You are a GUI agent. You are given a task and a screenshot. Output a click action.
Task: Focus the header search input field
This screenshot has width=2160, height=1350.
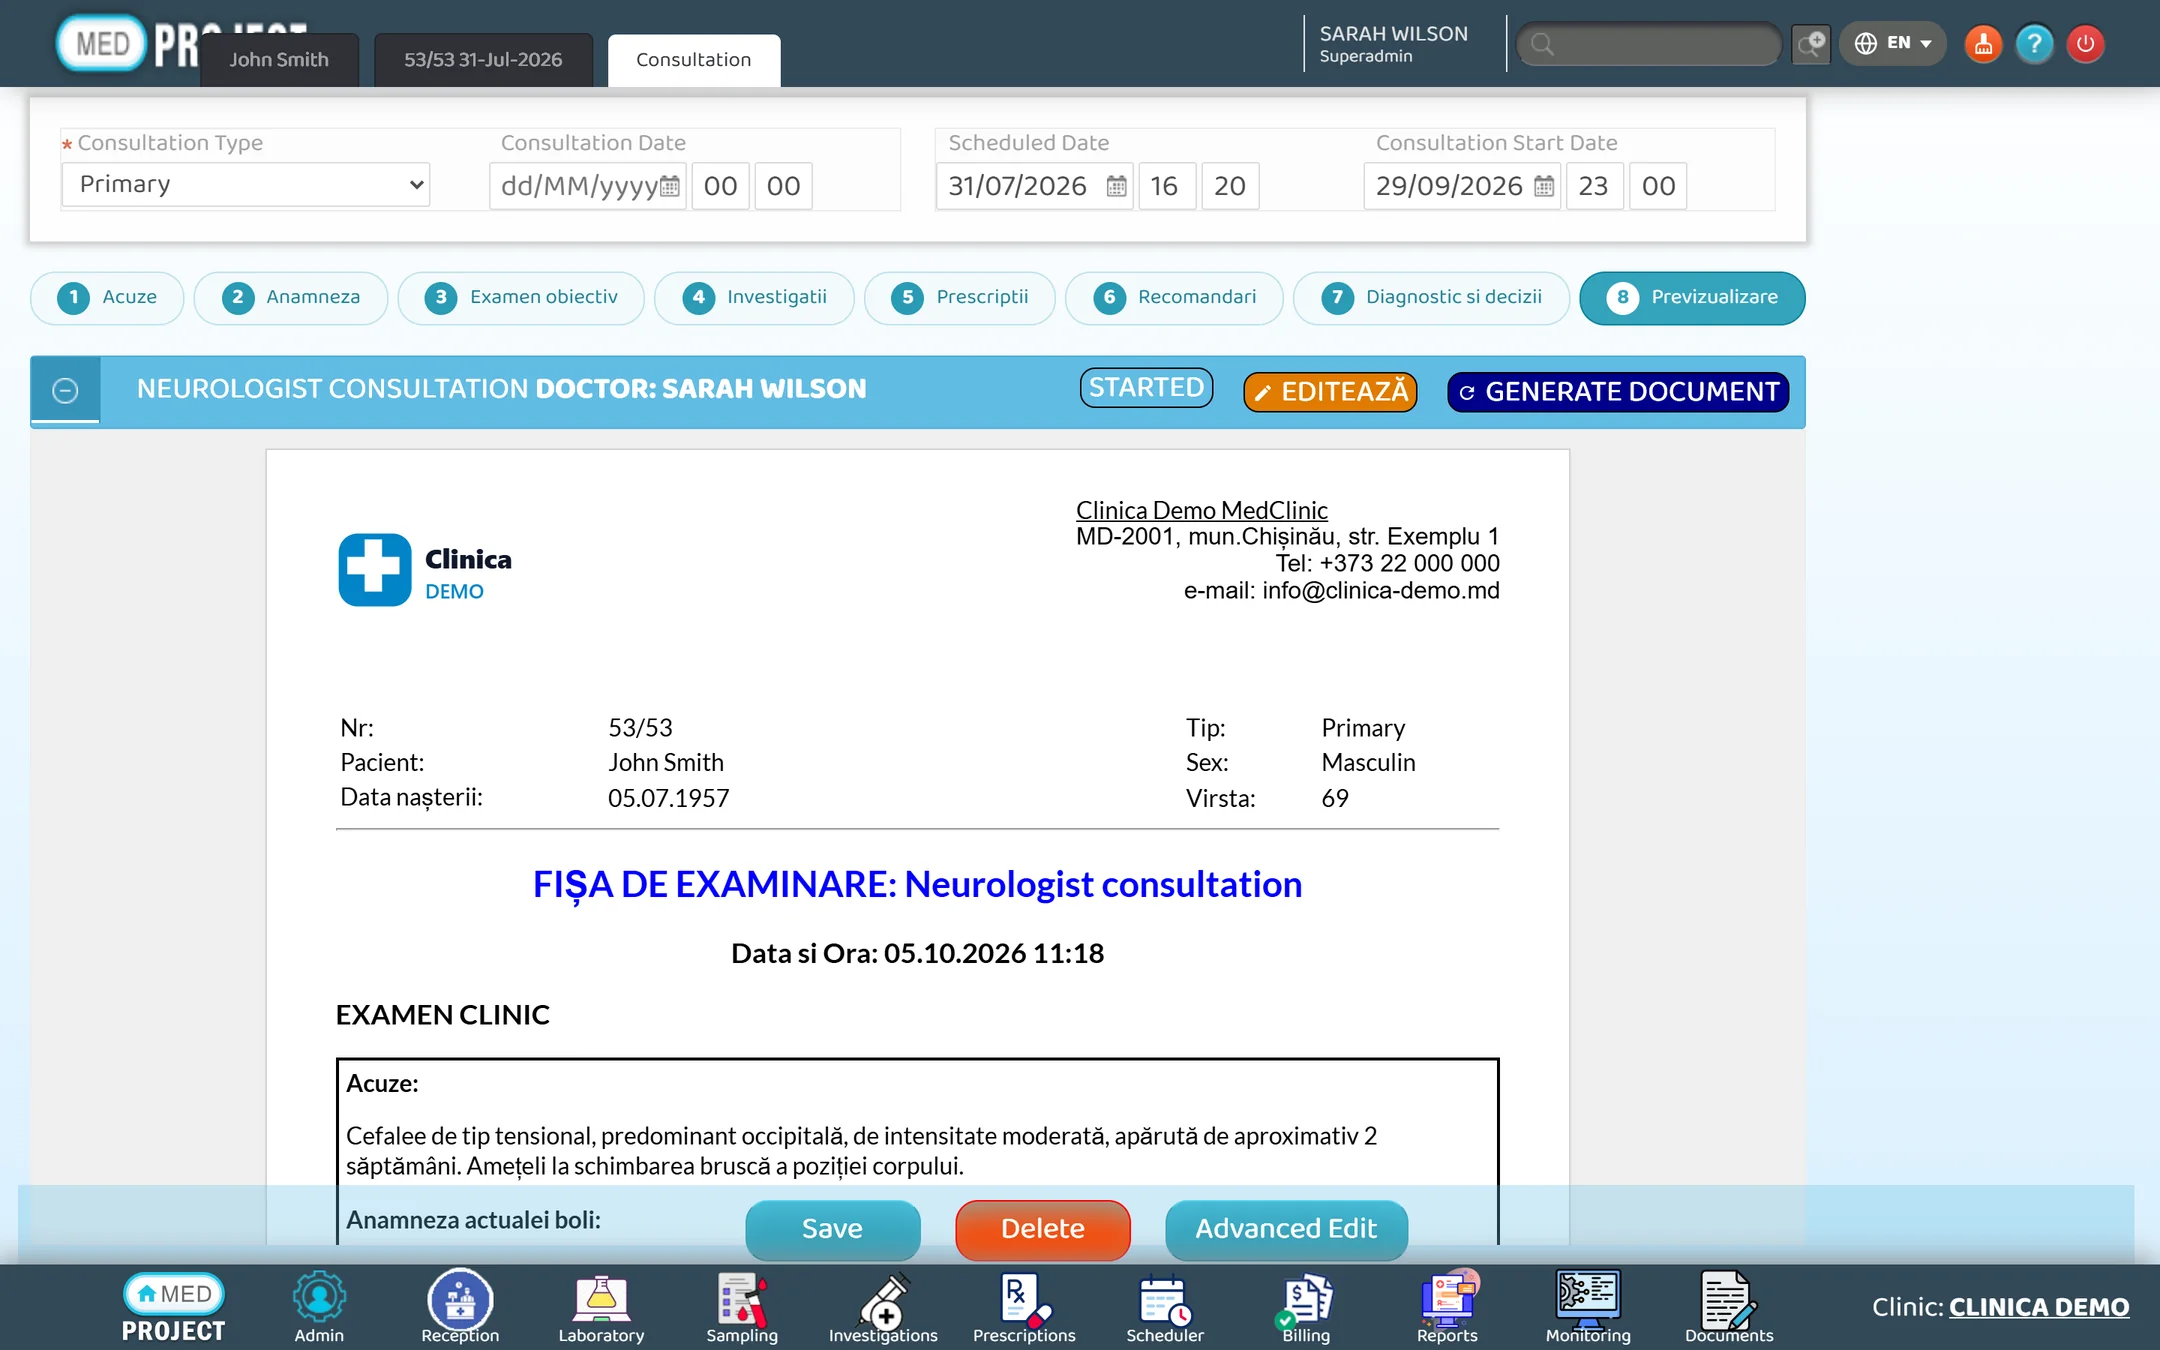tap(1650, 44)
